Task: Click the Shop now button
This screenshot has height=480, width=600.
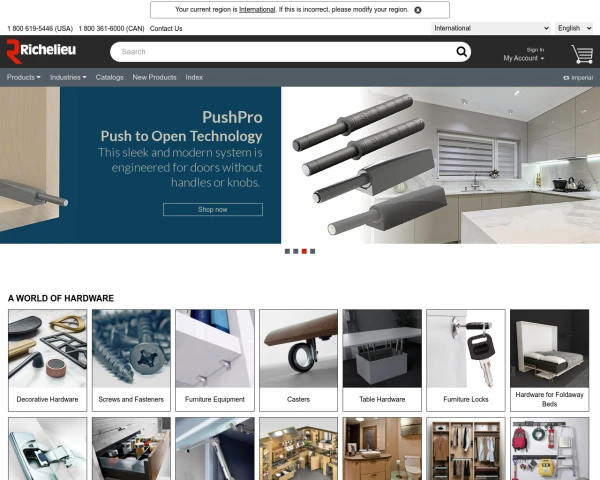Action: tap(213, 209)
